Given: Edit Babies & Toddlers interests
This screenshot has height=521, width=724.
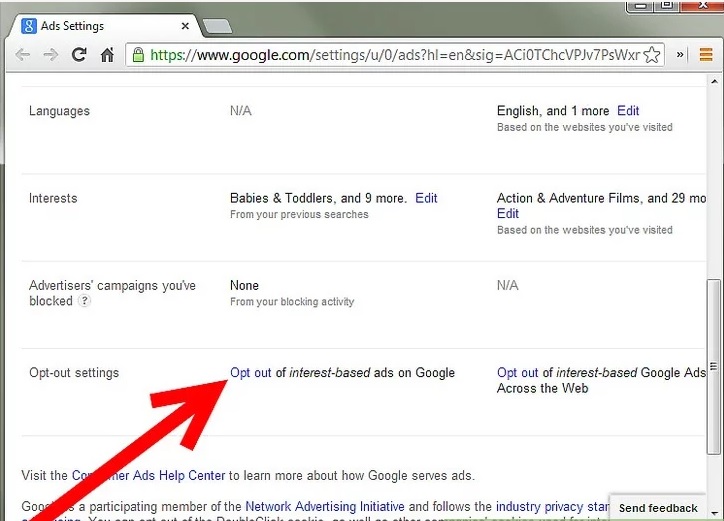Looking at the screenshot, I should (x=426, y=198).
